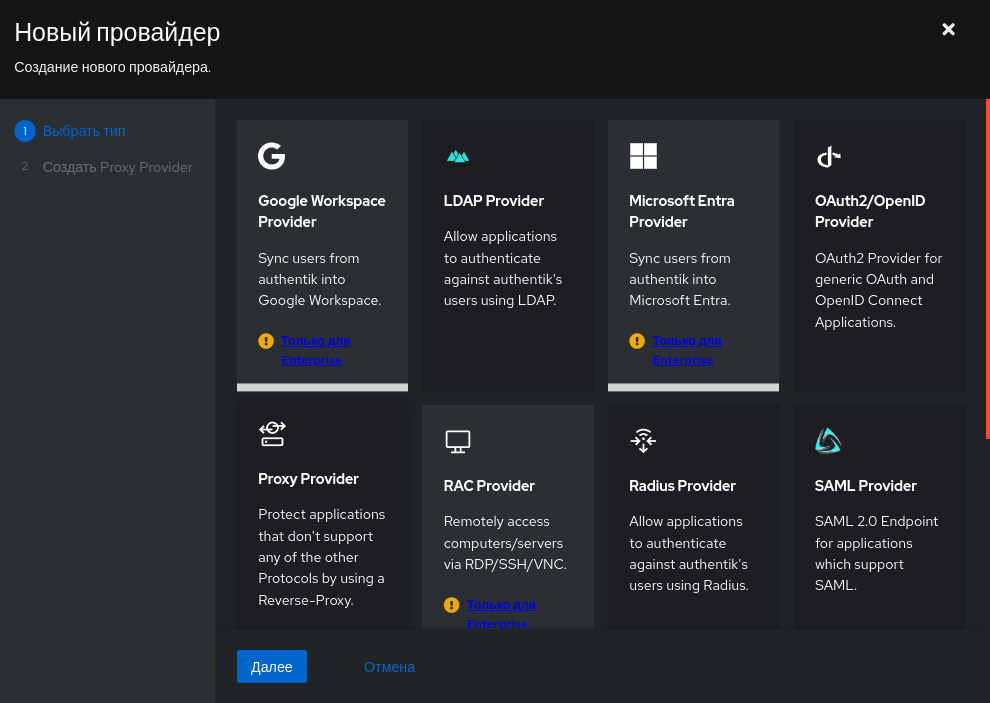Choose the OAuth2/OpenID Provider icon
The image size is (990, 703).
point(828,157)
